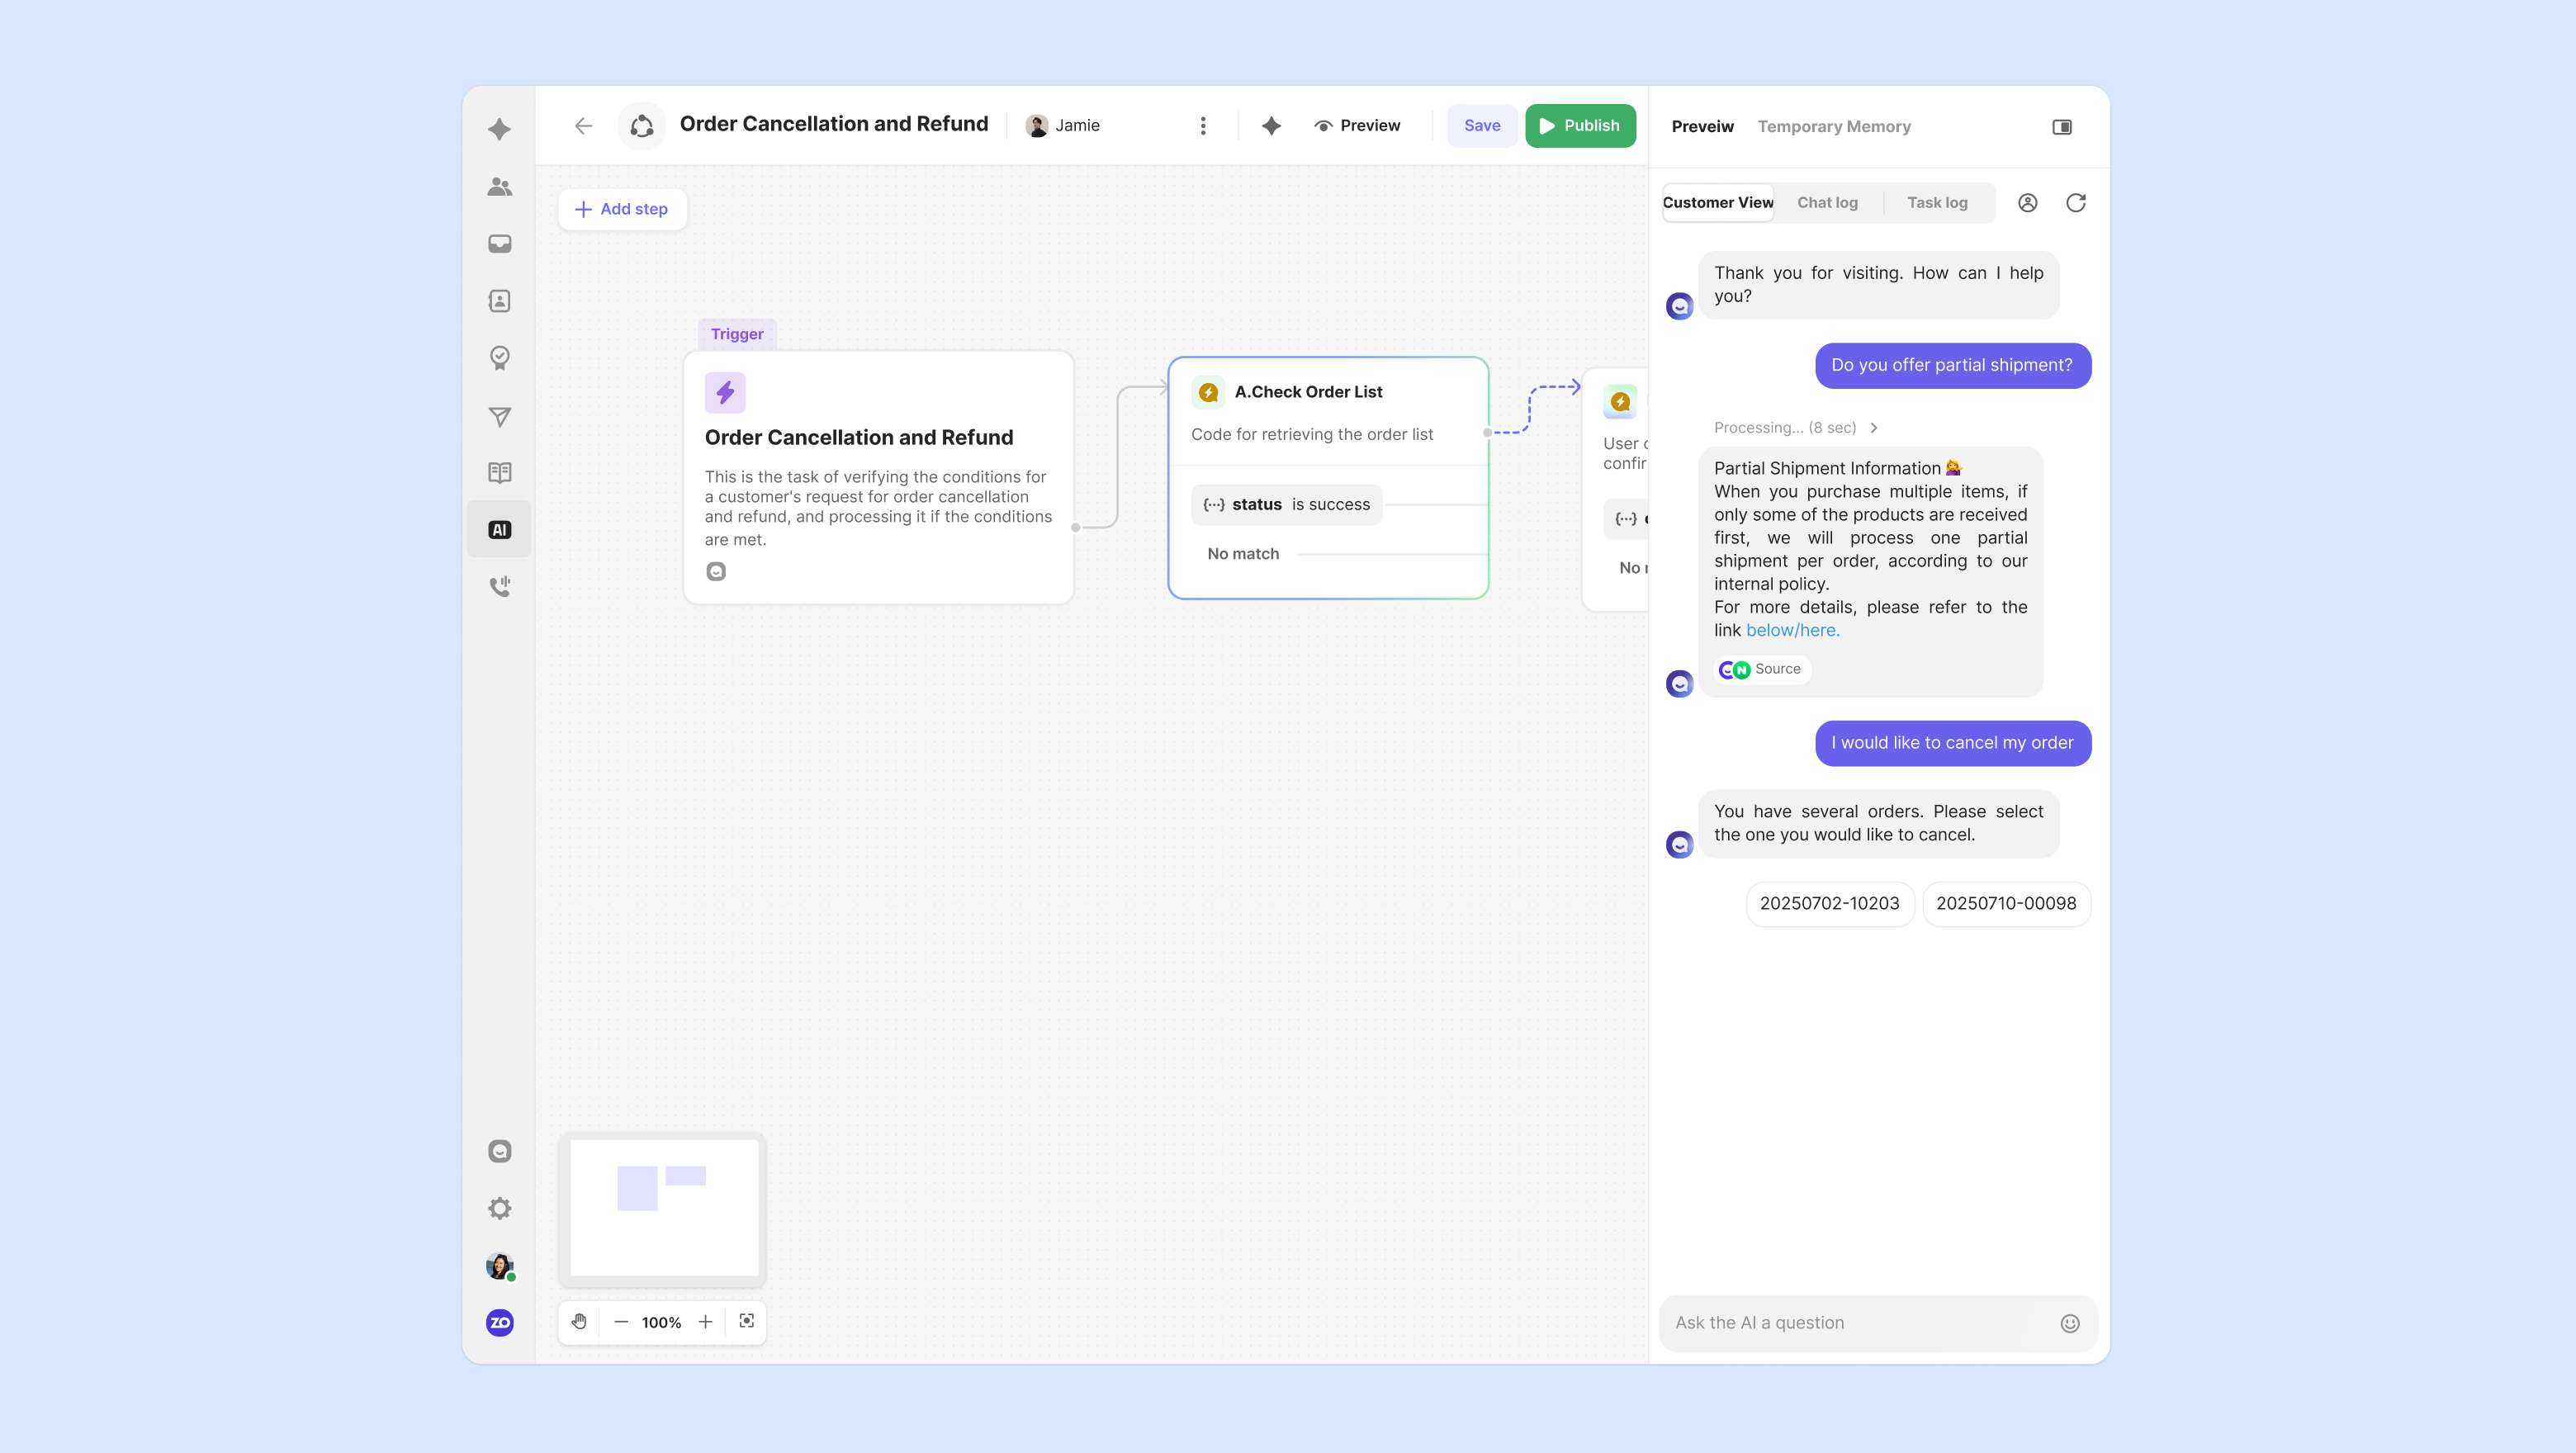Select the Order Cancellation and Refund trigger card title
Screen dimensions: 2576x1453
click(x=858, y=437)
